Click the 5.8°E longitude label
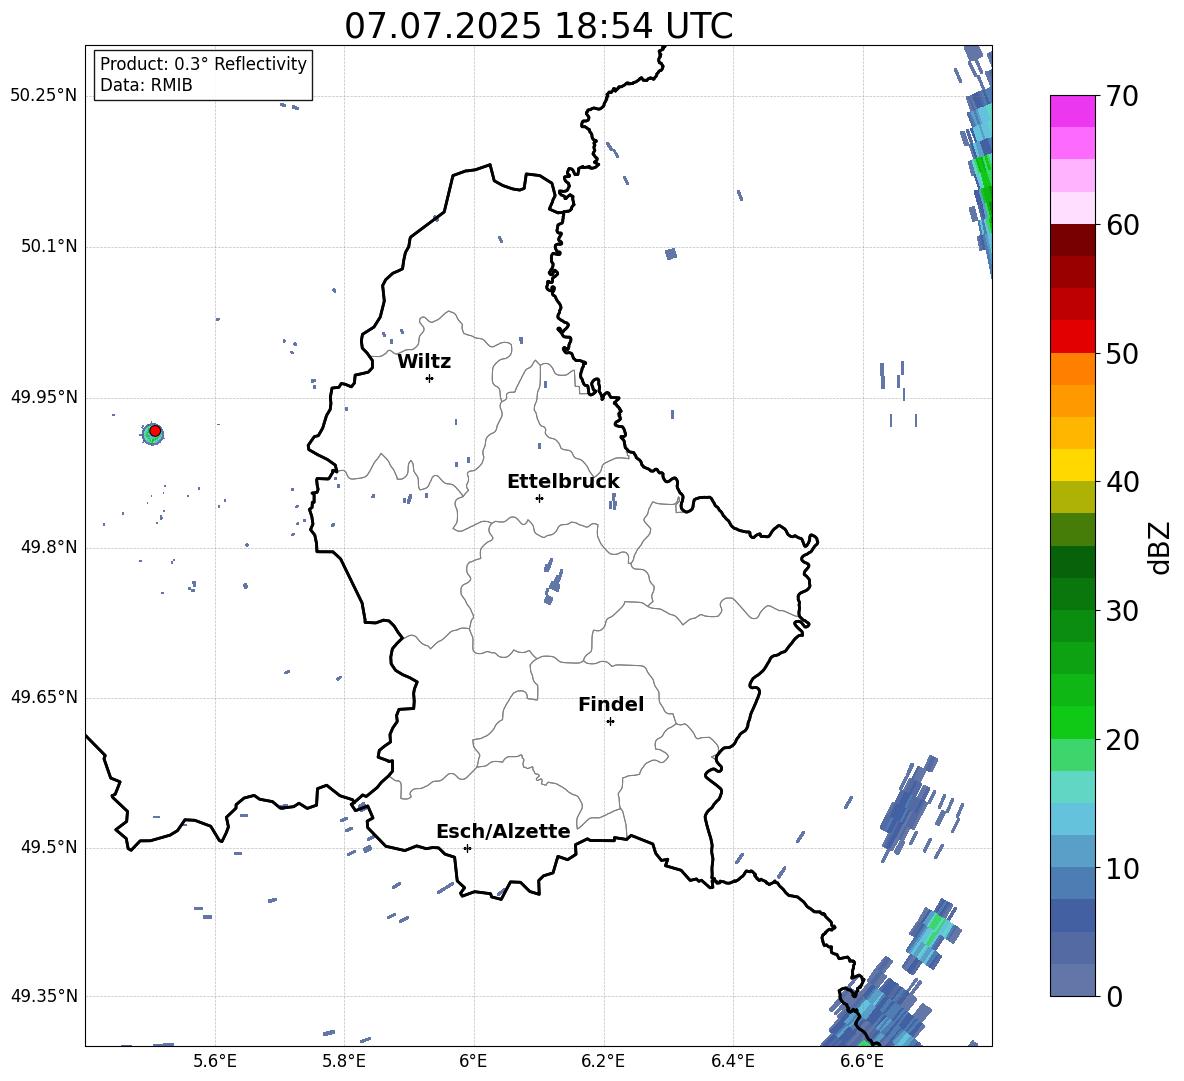 coord(344,1061)
